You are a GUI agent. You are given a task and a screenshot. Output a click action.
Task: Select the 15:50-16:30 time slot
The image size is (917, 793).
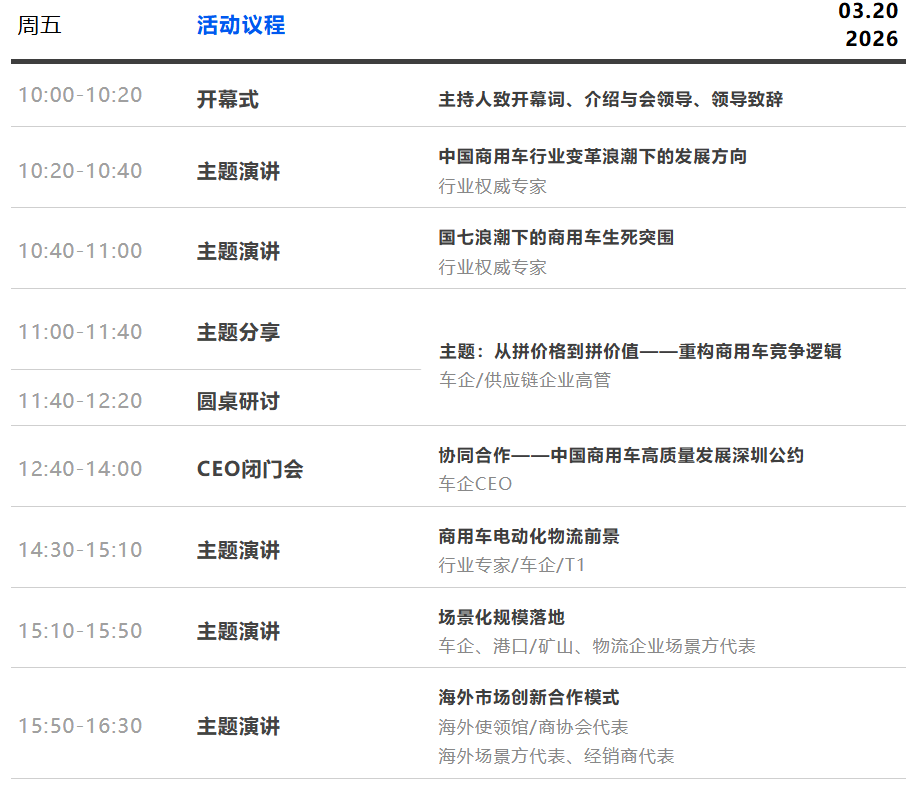80,726
